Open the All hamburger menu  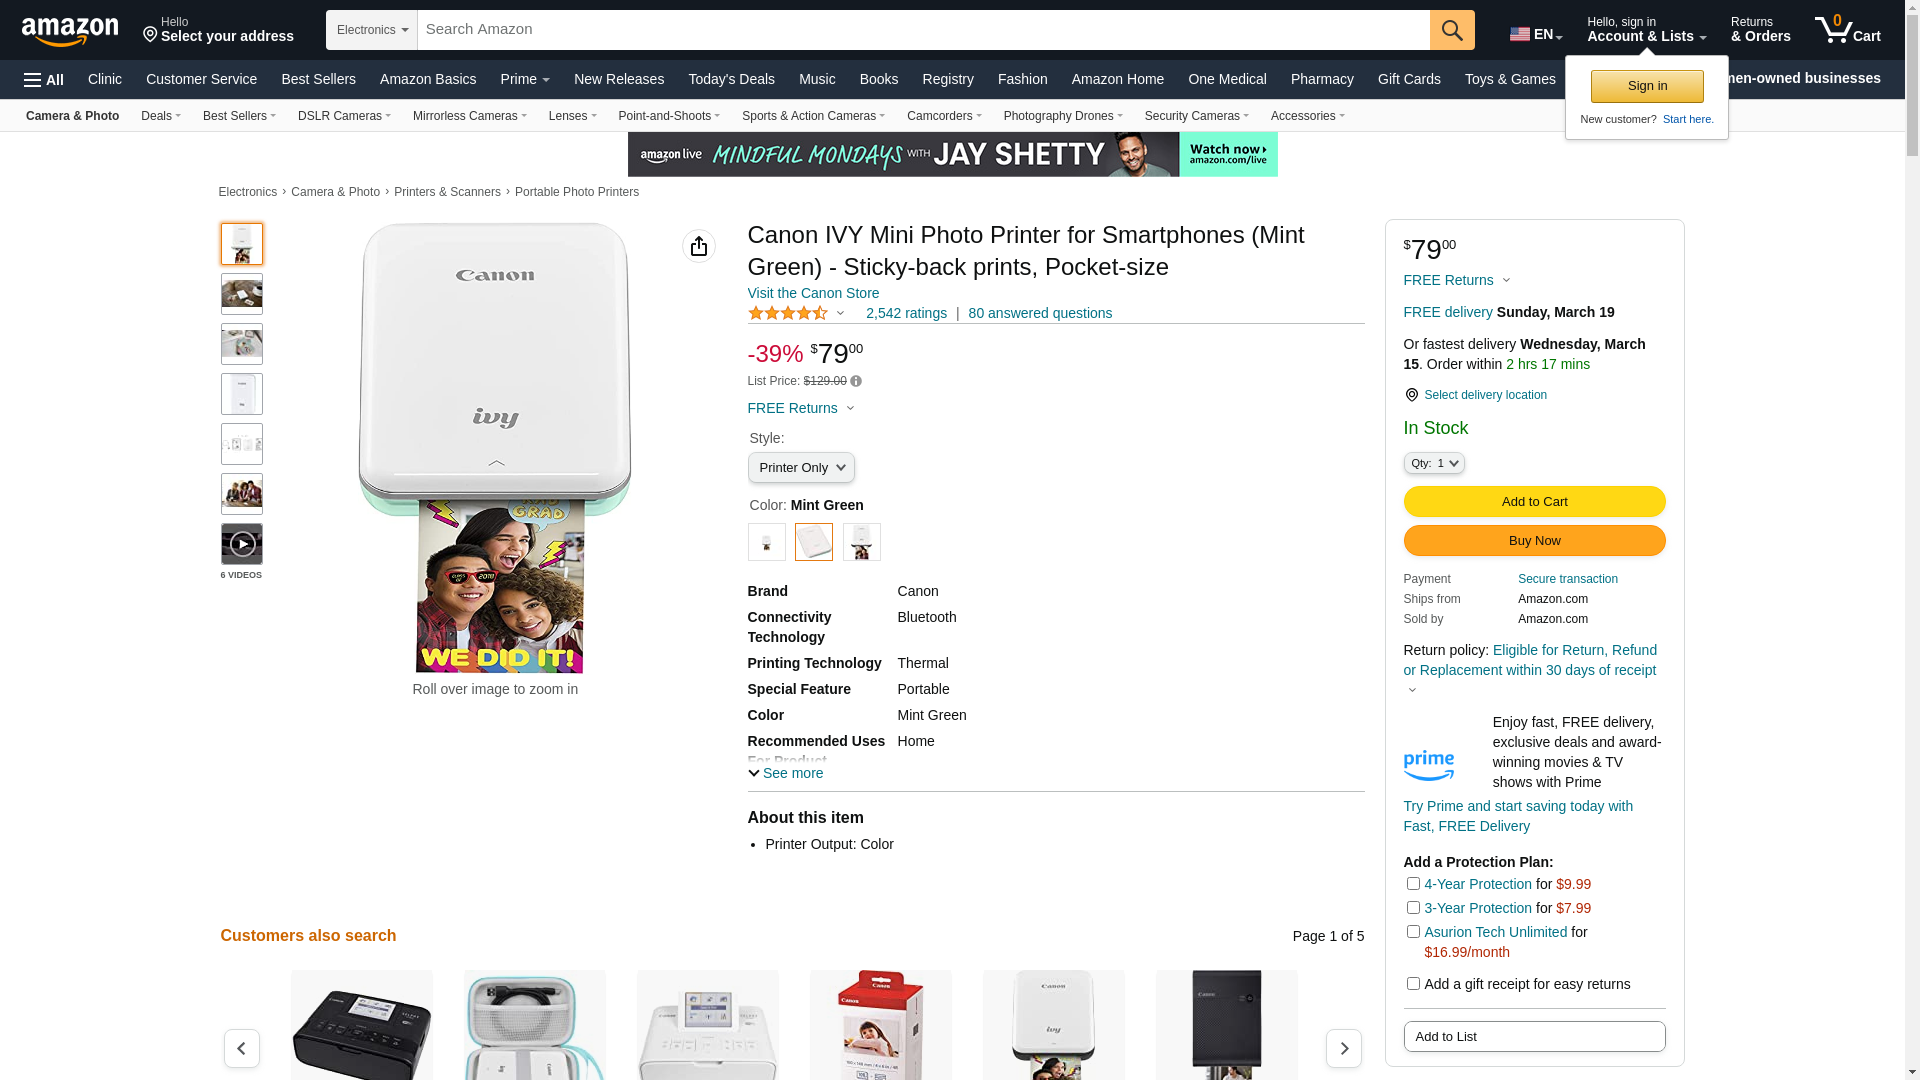(x=44, y=80)
